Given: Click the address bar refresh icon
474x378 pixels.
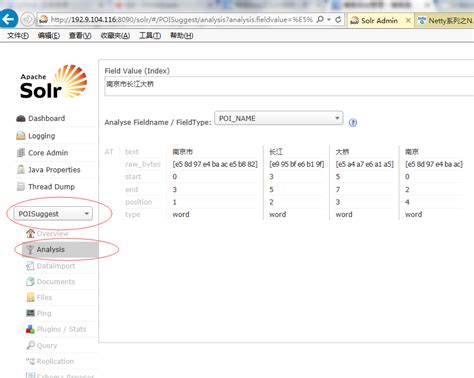Looking at the screenshot, I should [x=338, y=20].
